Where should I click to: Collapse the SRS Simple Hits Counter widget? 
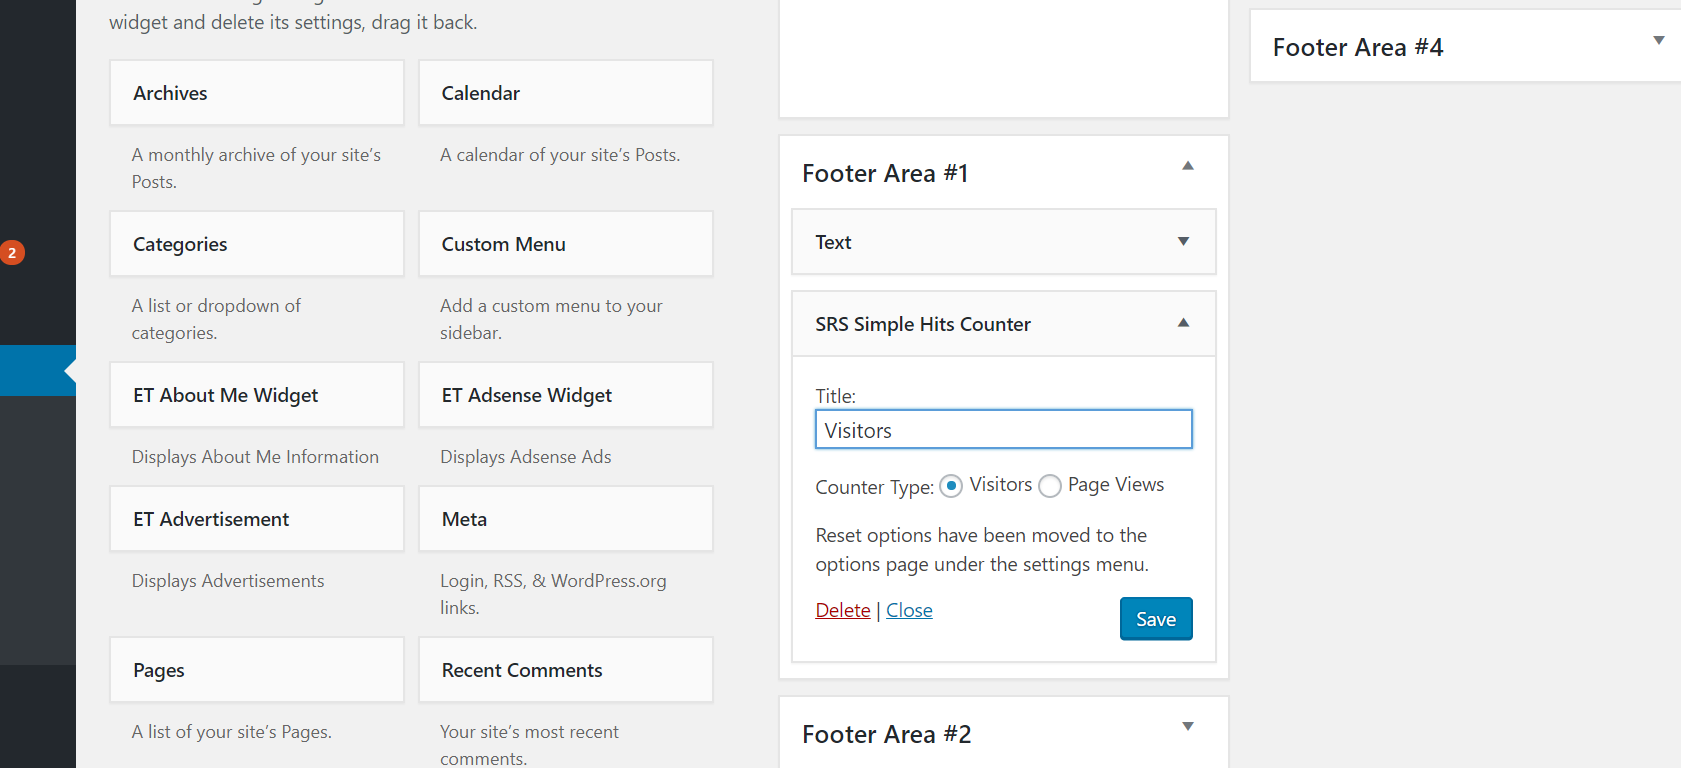[x=1183, y=323]
